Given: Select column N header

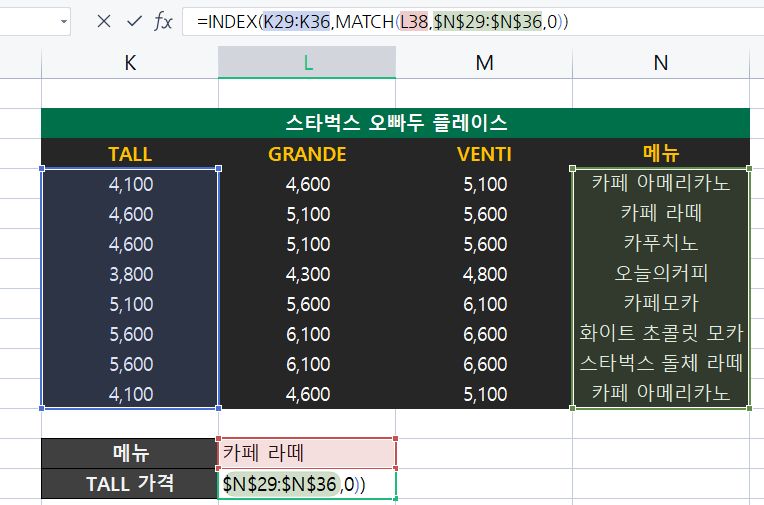Looking at the screenshot, I should point(661,62).
